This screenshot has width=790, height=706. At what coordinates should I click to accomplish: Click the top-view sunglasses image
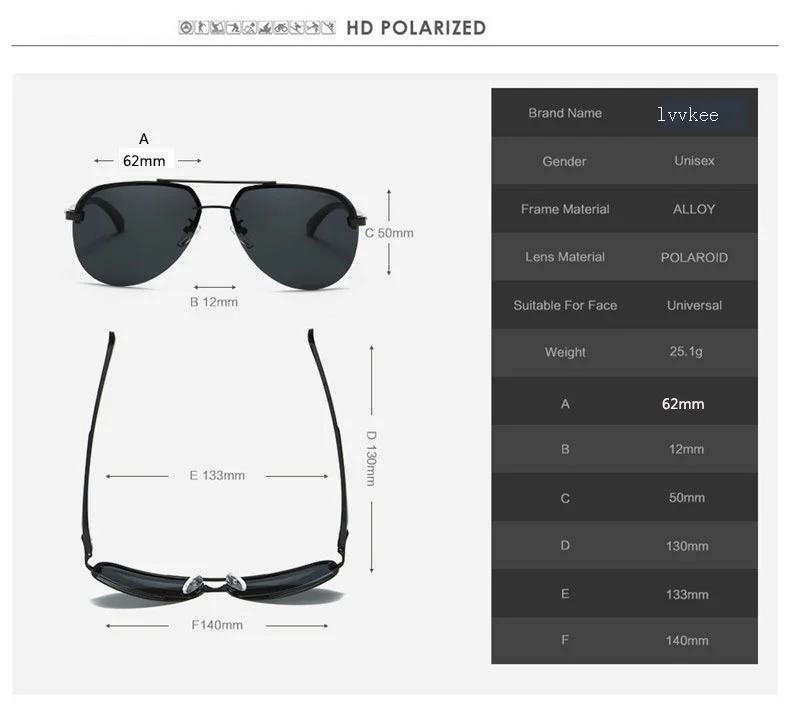[215, 469]
